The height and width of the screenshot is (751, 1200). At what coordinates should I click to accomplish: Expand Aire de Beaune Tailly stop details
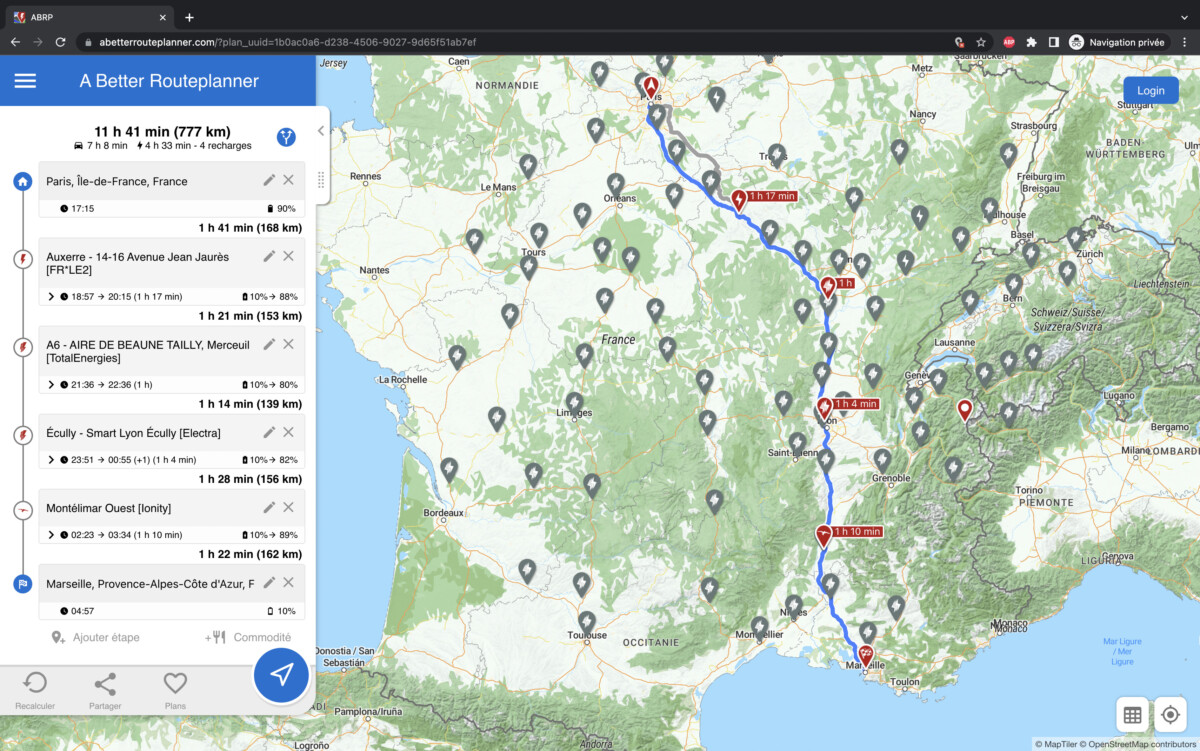click(51, 385)
